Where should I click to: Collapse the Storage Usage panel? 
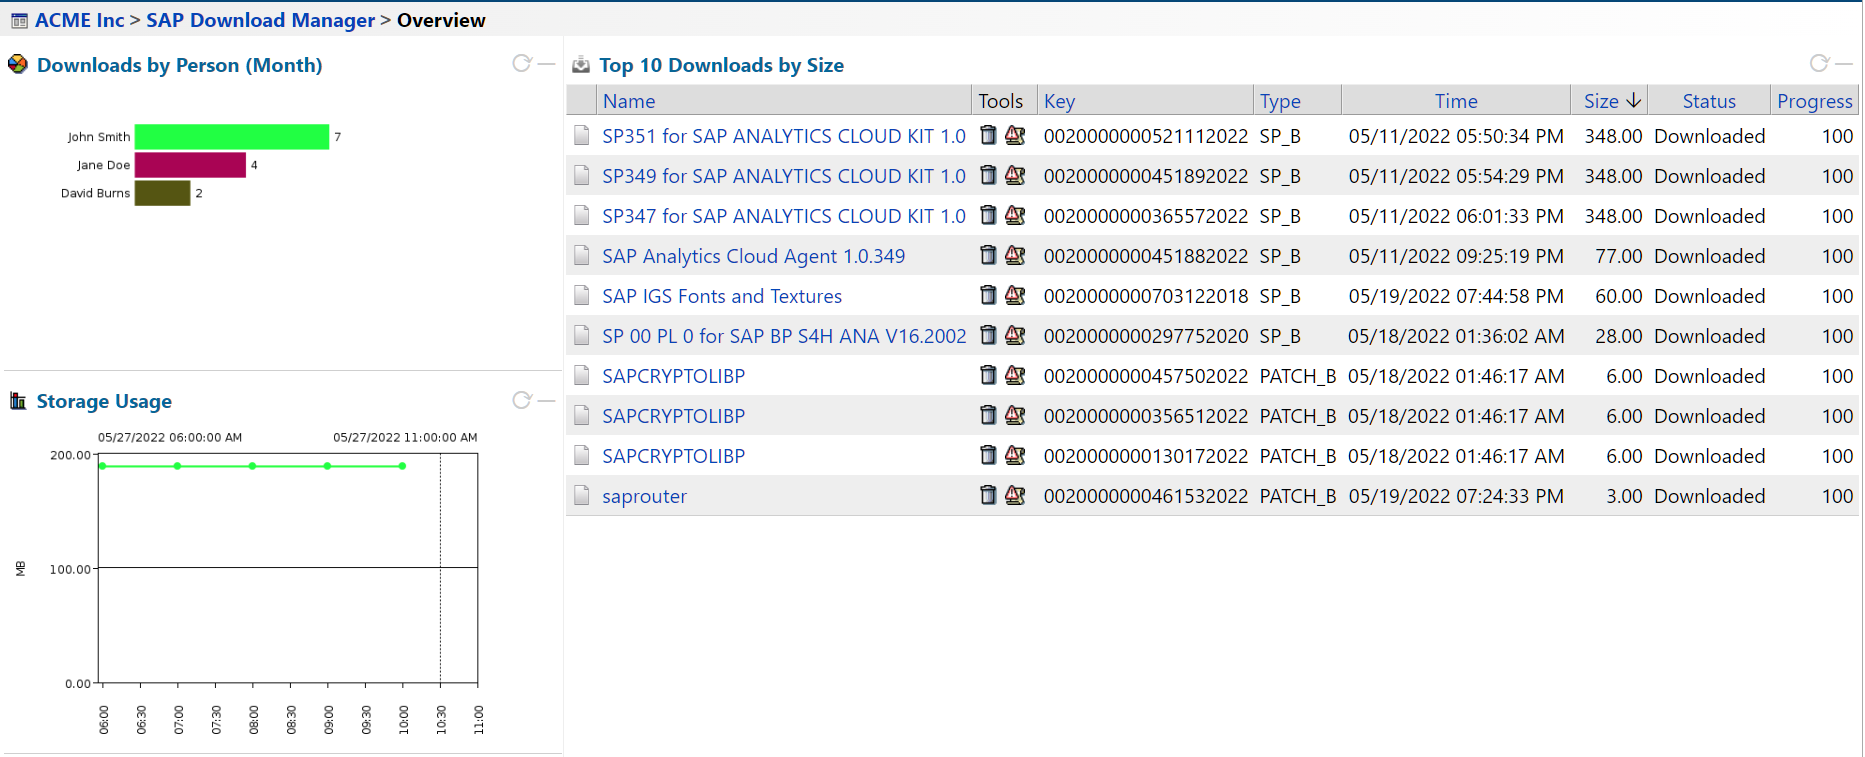pos(546,400)
